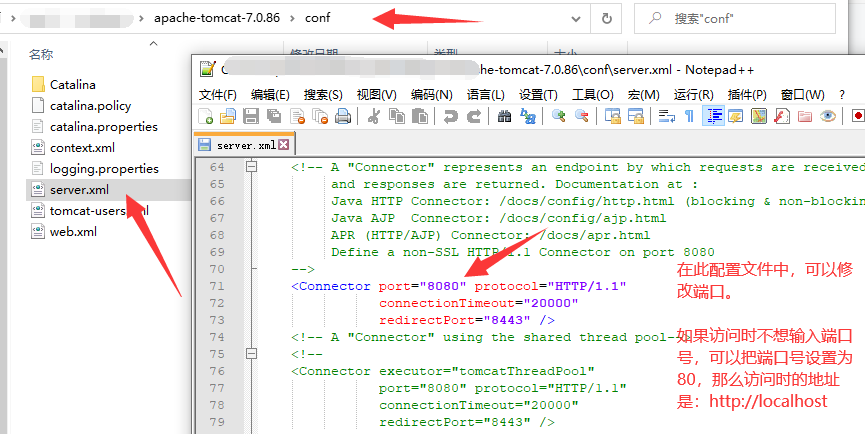Click the Start Recording macro icon

(x=858, y=116)
